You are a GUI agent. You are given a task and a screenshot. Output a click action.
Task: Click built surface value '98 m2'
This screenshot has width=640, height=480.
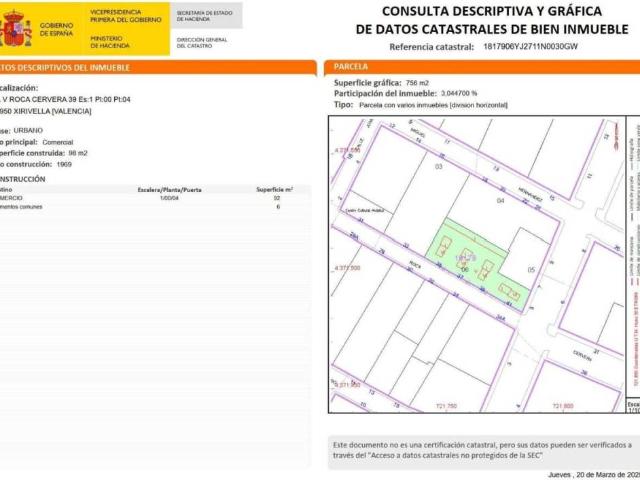[x=78, y=153]
